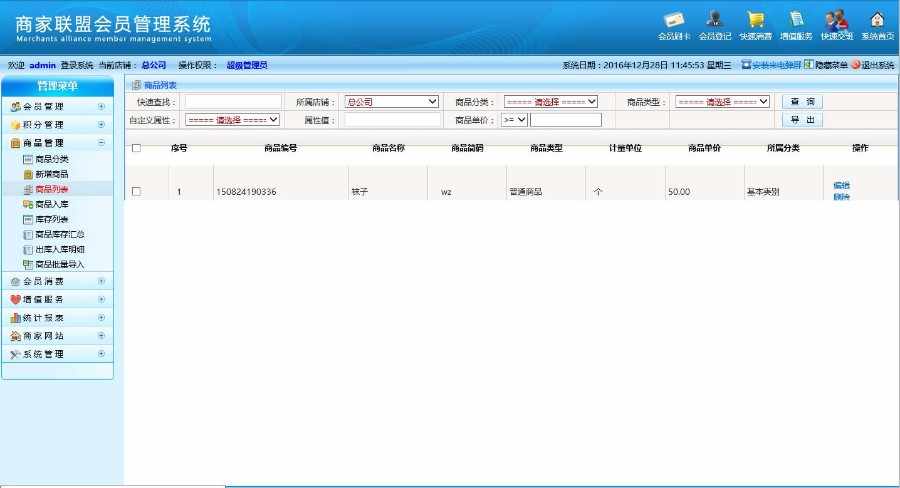Click the 隐藏菜单 hide menu icon
Image resolution: width=900 pixels, height=488 pixels.
[808, 64]
